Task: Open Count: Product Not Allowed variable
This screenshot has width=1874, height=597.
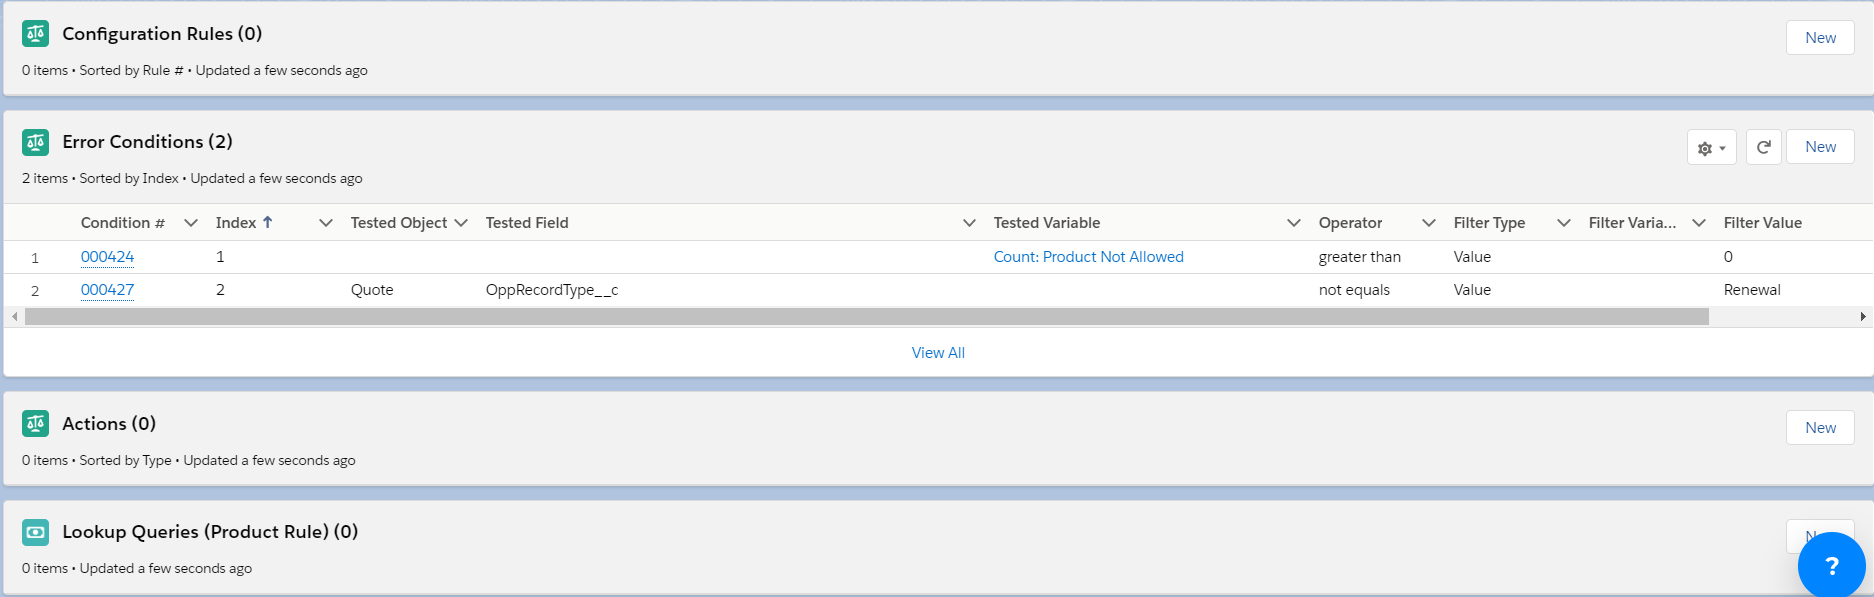Action: coord(1088,257)
